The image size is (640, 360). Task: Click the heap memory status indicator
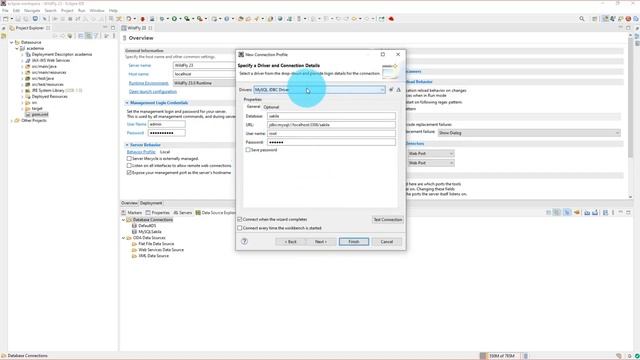coord(502,356)
